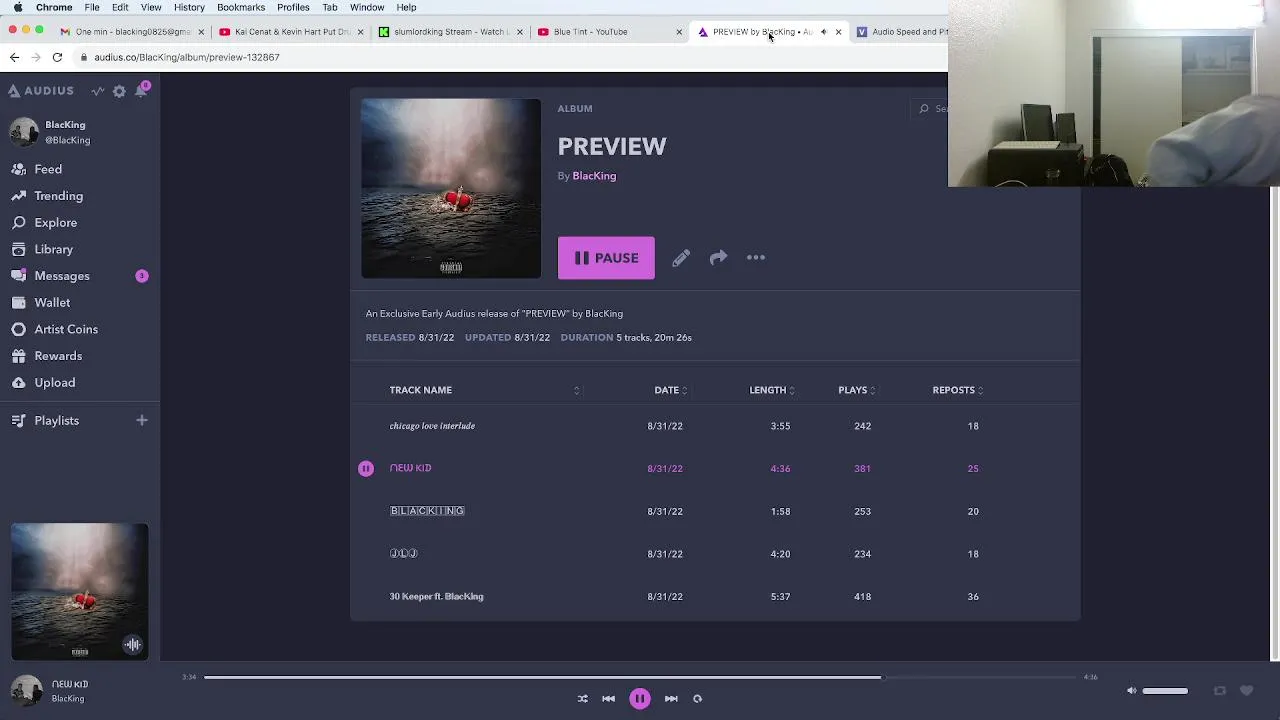The width and height of the screenshot is (1280, 720).
Task: Click the waveform visualizer icon on artwork
Action: [132, 645]
